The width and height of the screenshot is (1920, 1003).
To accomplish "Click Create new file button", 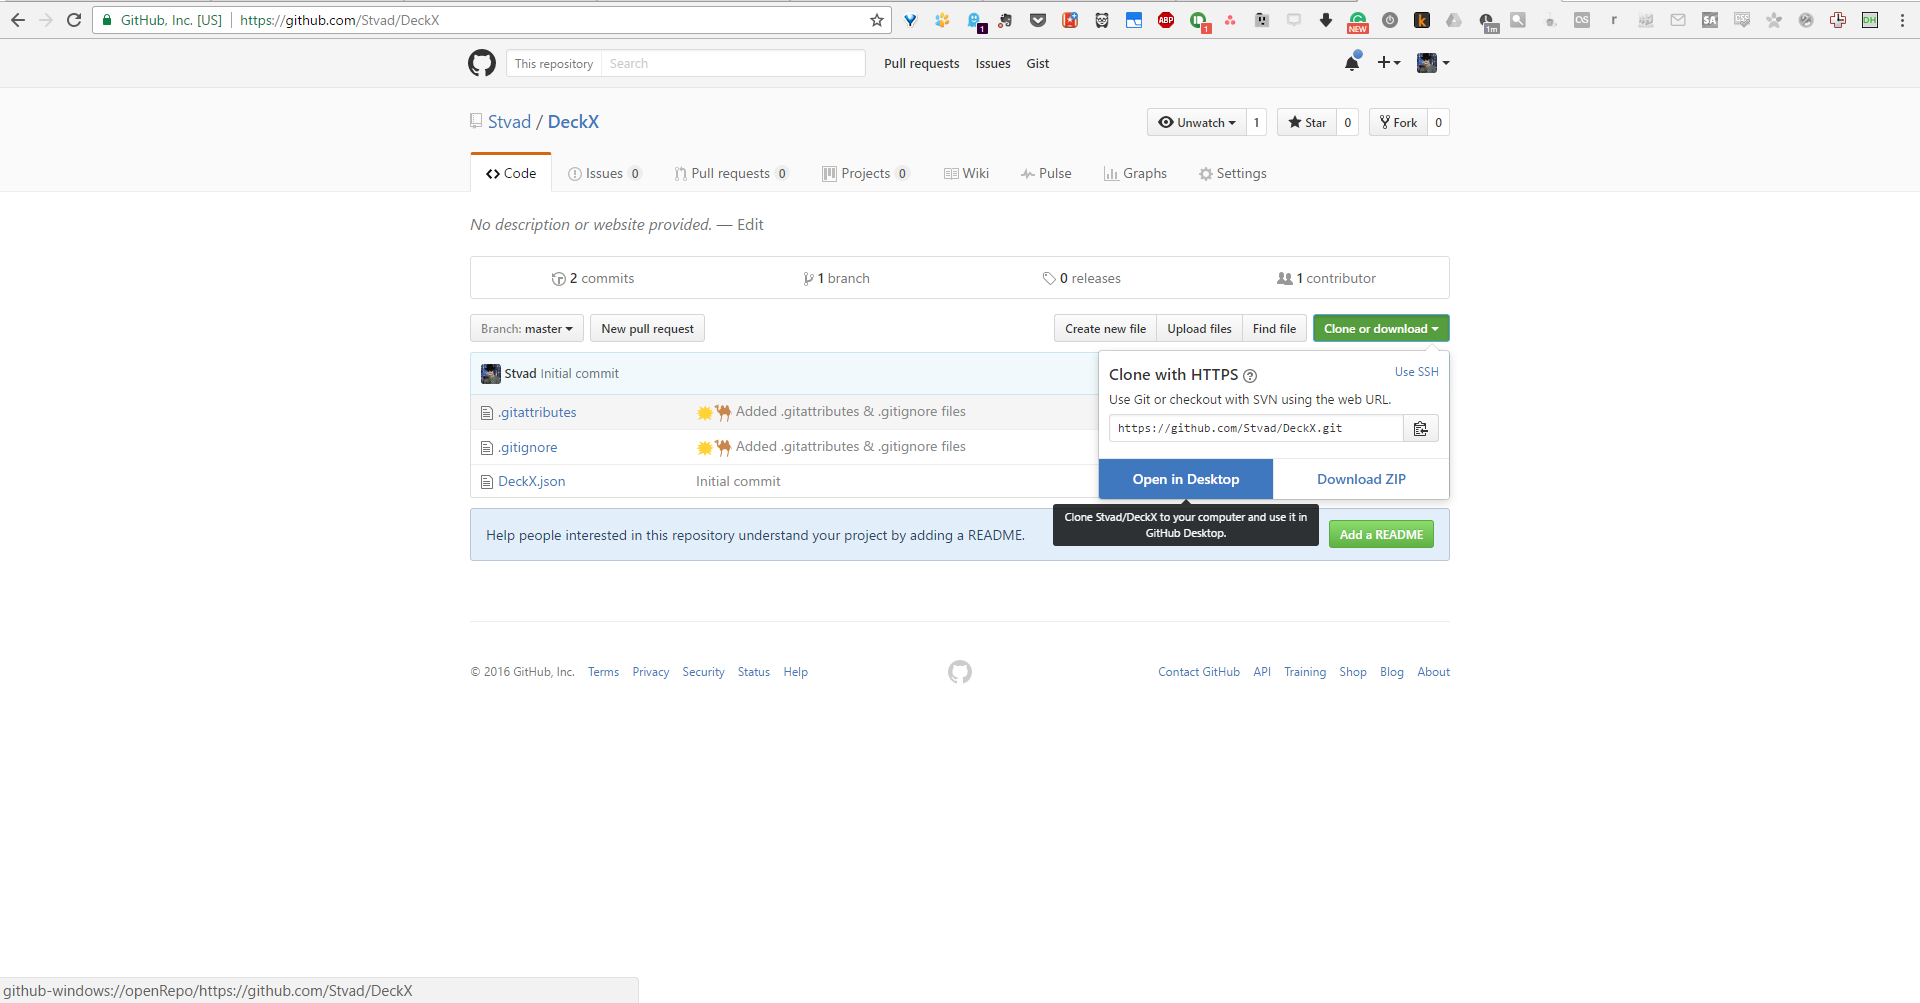I will click(1105, 328).
